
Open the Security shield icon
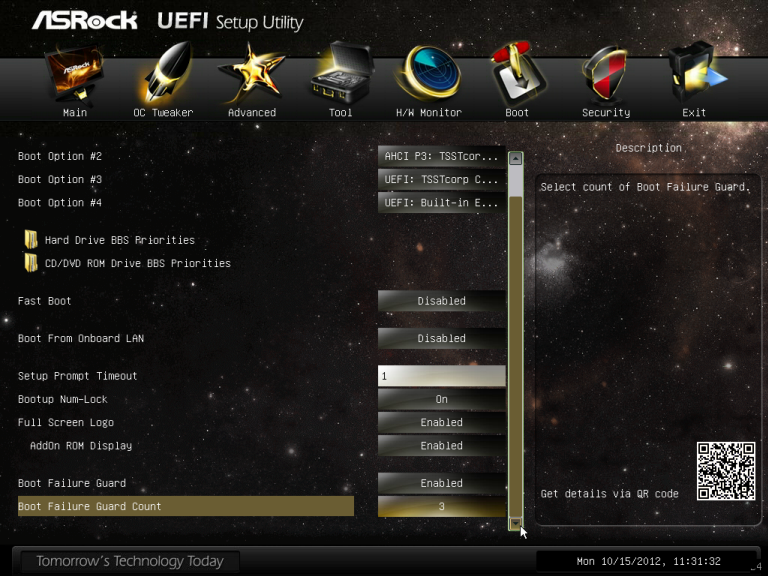[606, 73]
